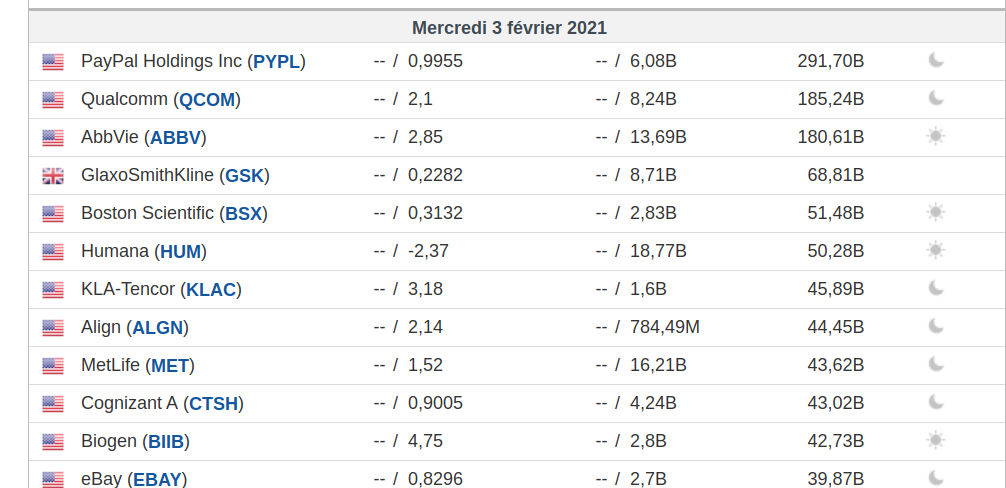
Task: Click the moon icon in KLA-Tencor row
Action: (x=936, y=289)
